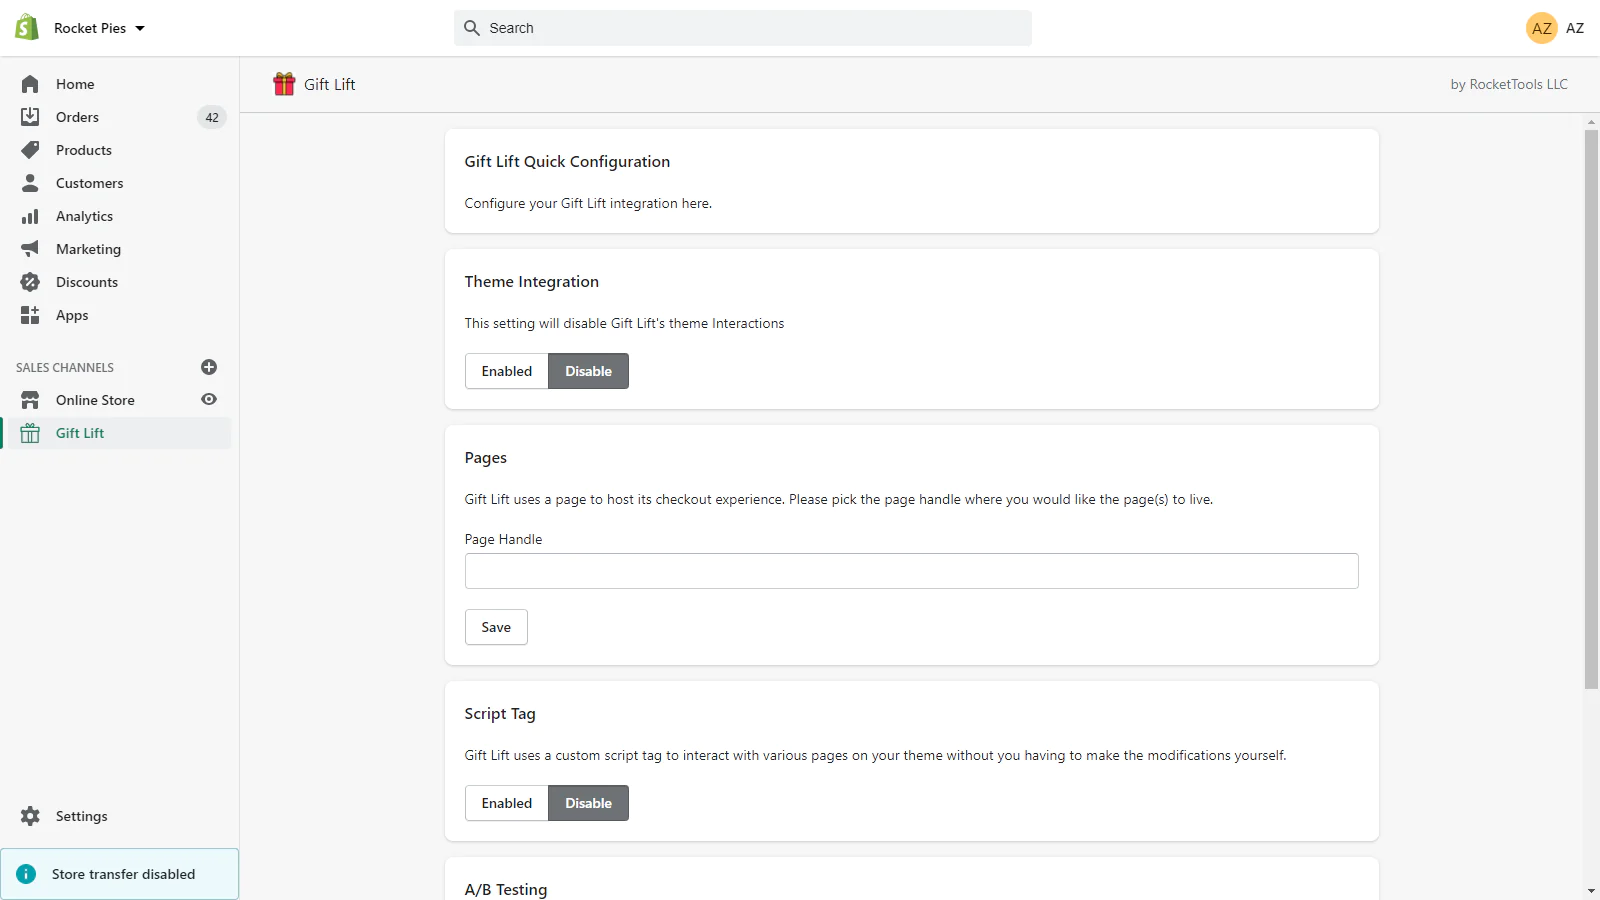The width and height of the screenshot is (1600, 900).
Task: Disable the Script Tag option
Action: pos(588,803)
